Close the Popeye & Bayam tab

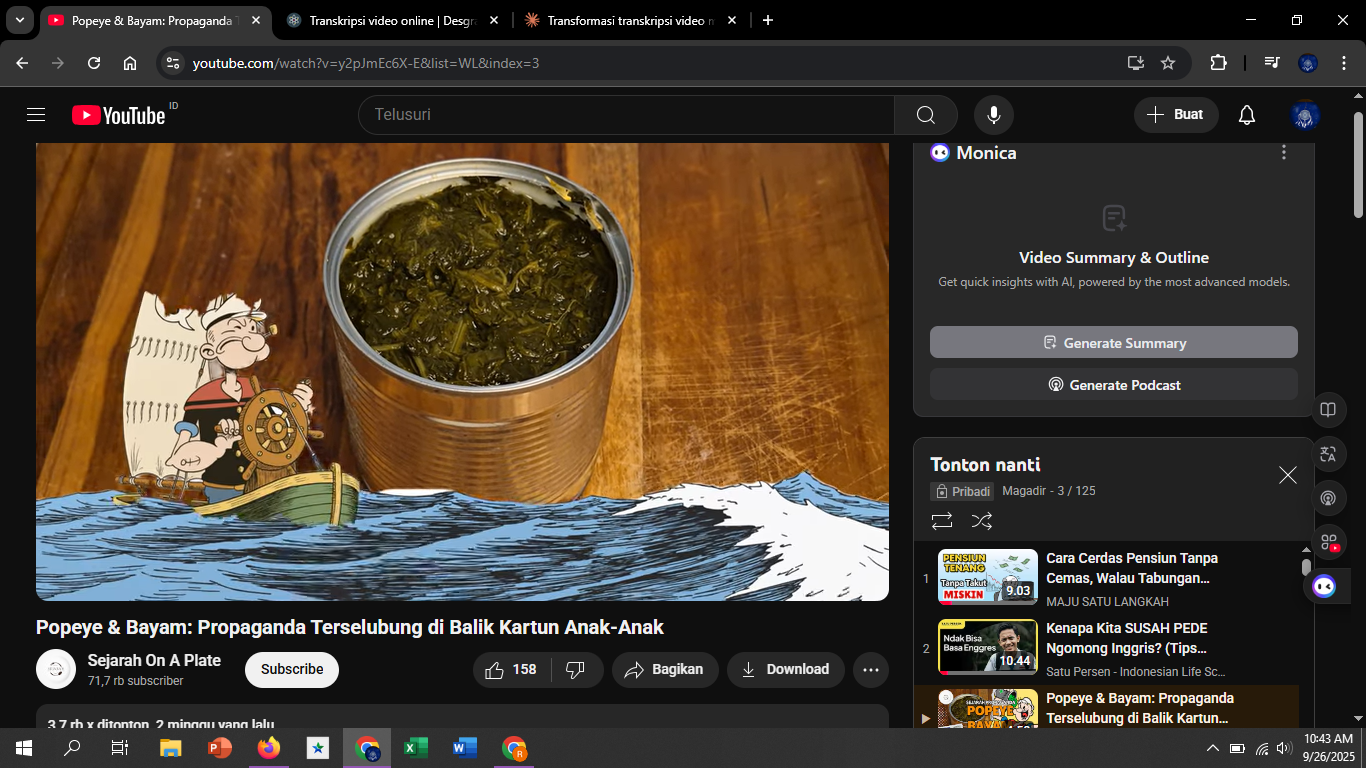[255, 20]
